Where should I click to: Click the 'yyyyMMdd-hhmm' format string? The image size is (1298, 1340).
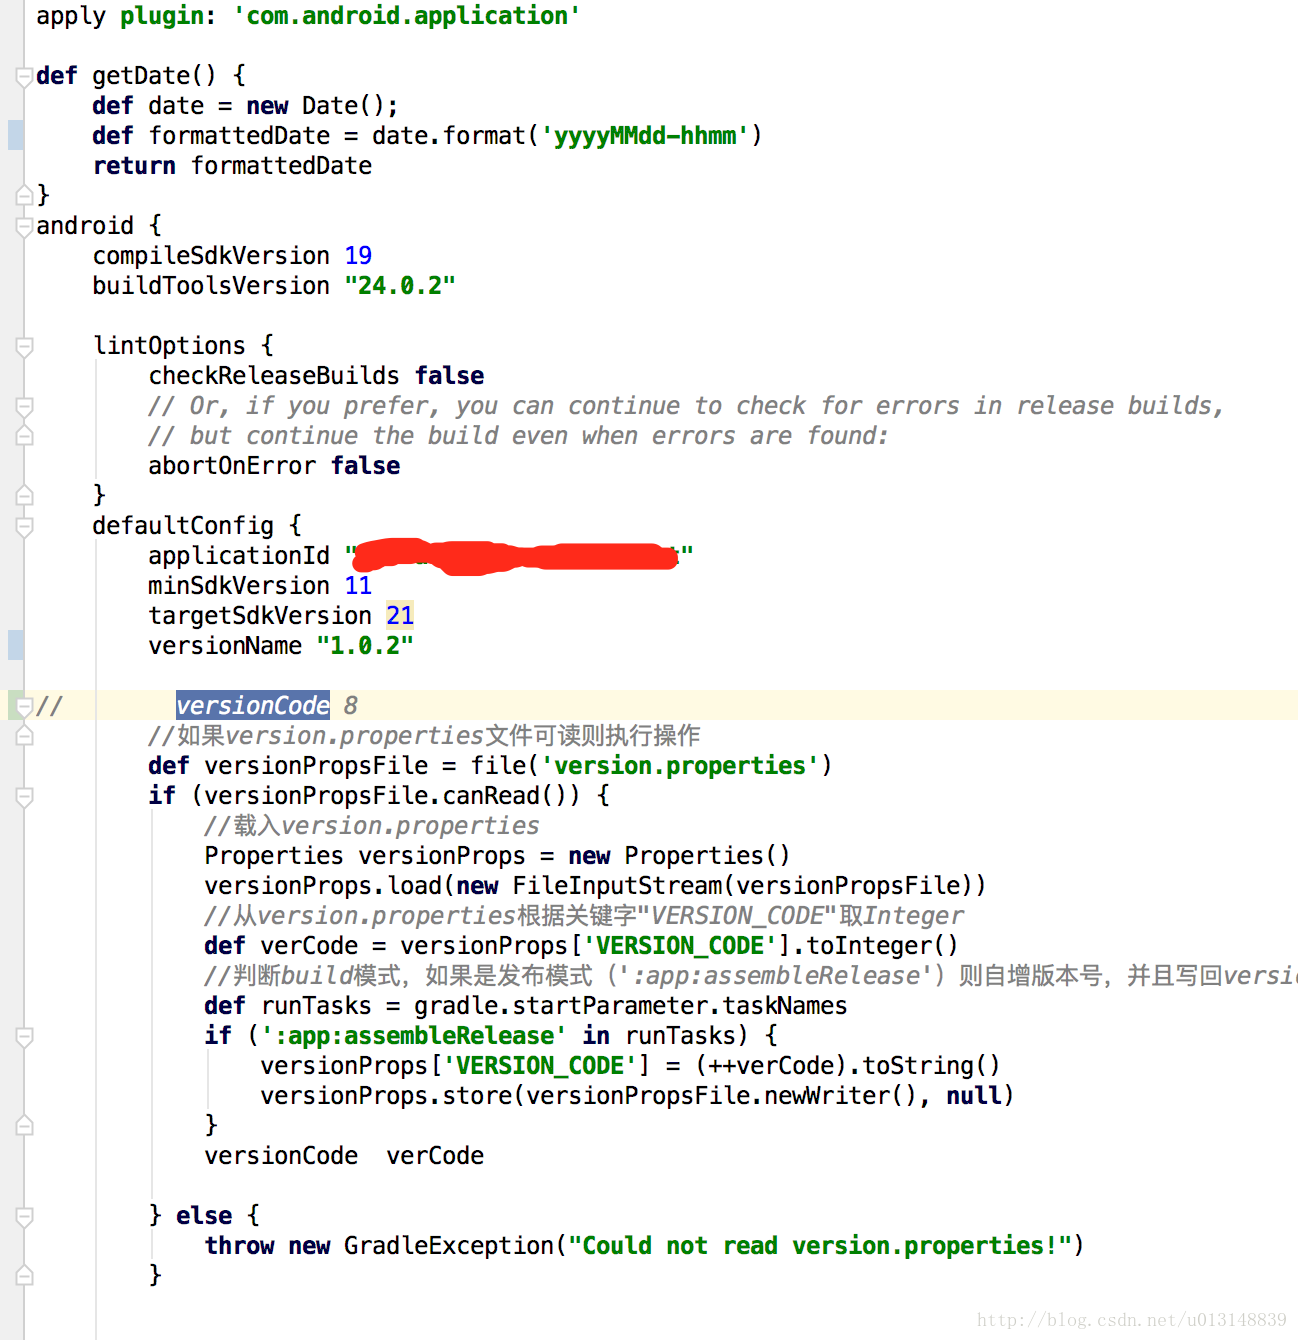coord(645,136)
